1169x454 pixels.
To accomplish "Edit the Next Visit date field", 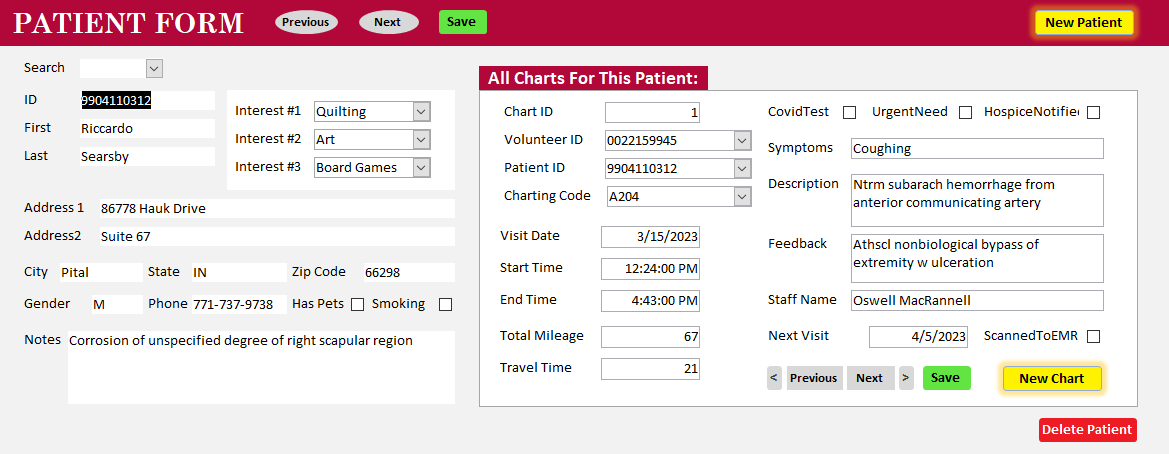I will pos(918,337).
